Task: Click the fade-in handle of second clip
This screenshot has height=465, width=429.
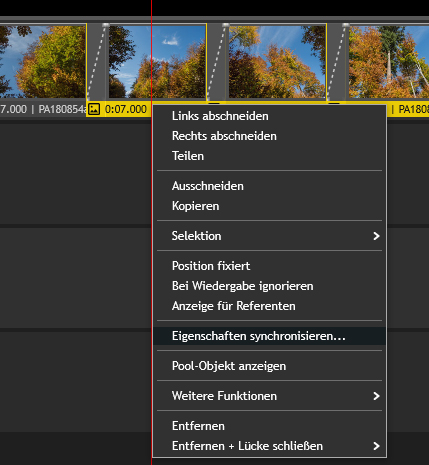Action: [106, 25]
